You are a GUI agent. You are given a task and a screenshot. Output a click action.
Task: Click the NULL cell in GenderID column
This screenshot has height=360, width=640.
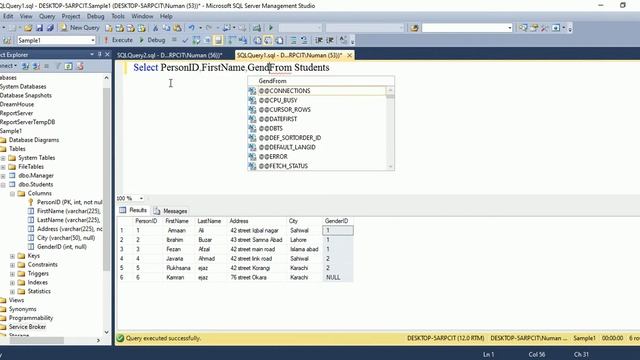pos(338,277)
